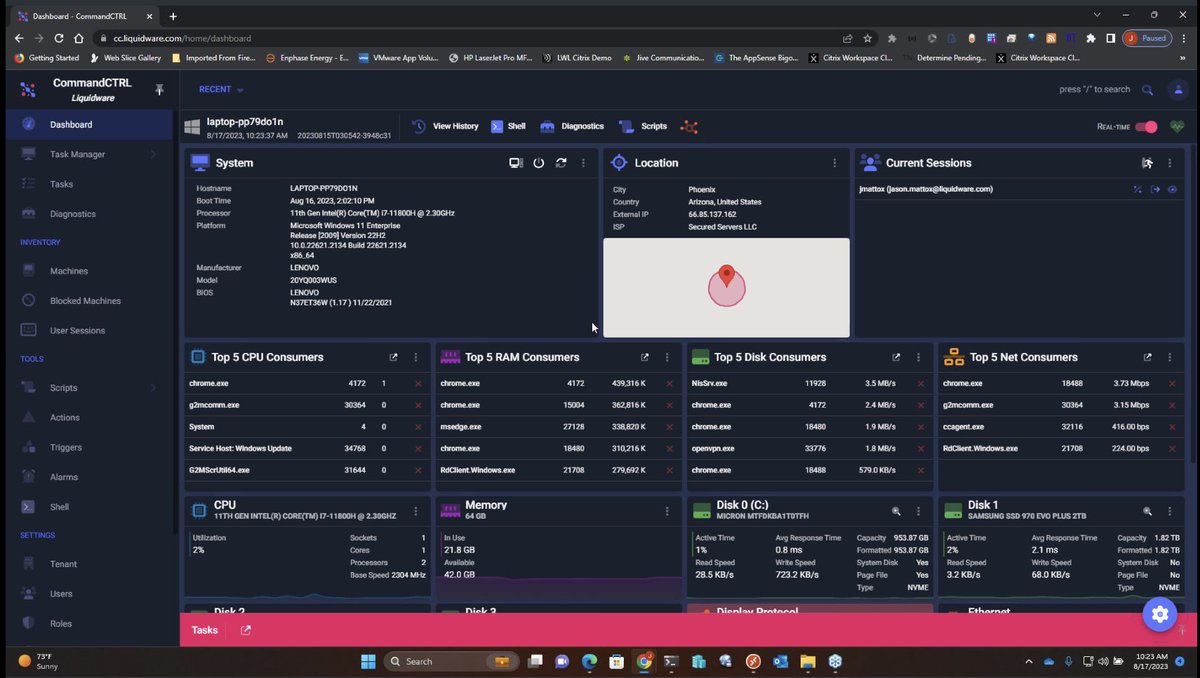Click the power icon in System panel
Viewport: 1200px width, 678px height.
pyautogui.click(x=538, y=163)
